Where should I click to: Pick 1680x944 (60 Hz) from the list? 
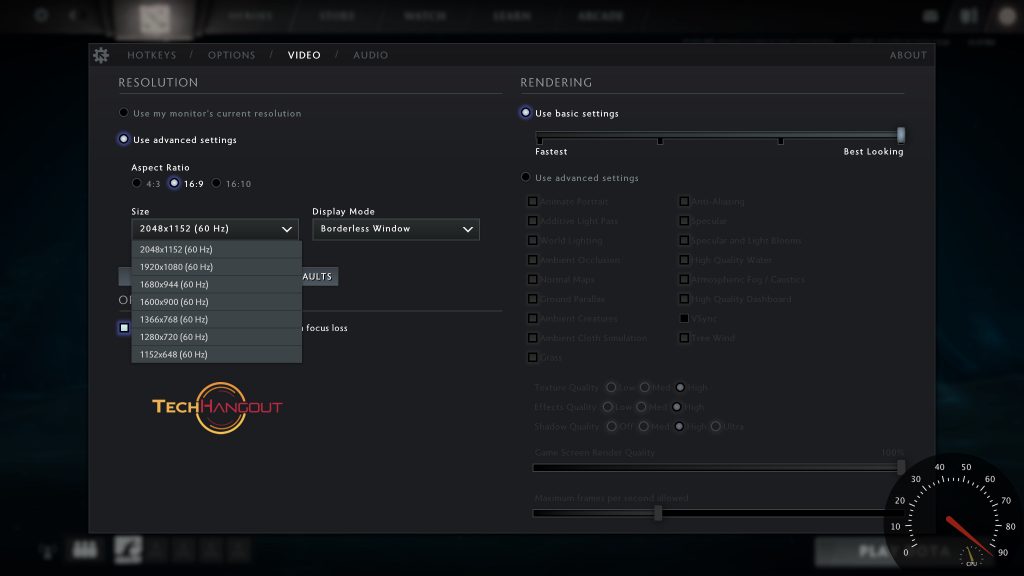tap(216, 284)
